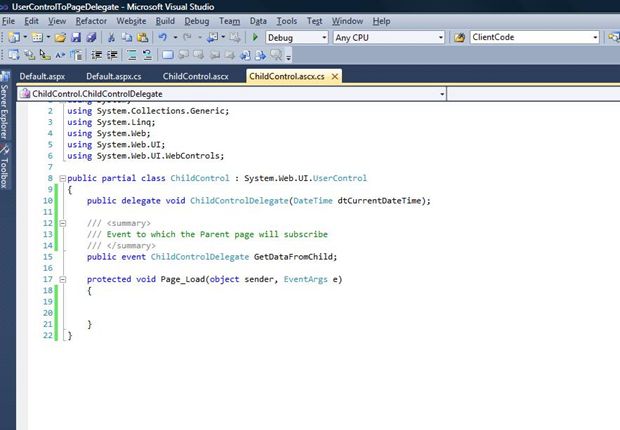Expand the ChildControl.ChildControlDelegate navigation dropdown
The image size is (620, 430).
tap(441, 93)
